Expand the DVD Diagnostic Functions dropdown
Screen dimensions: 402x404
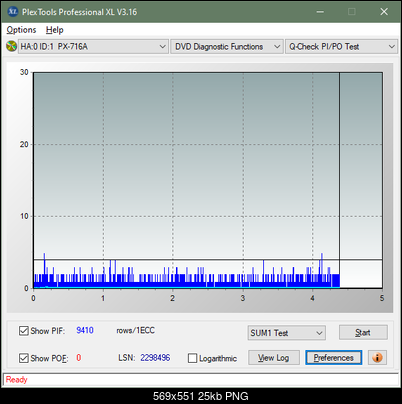(227, 46)
